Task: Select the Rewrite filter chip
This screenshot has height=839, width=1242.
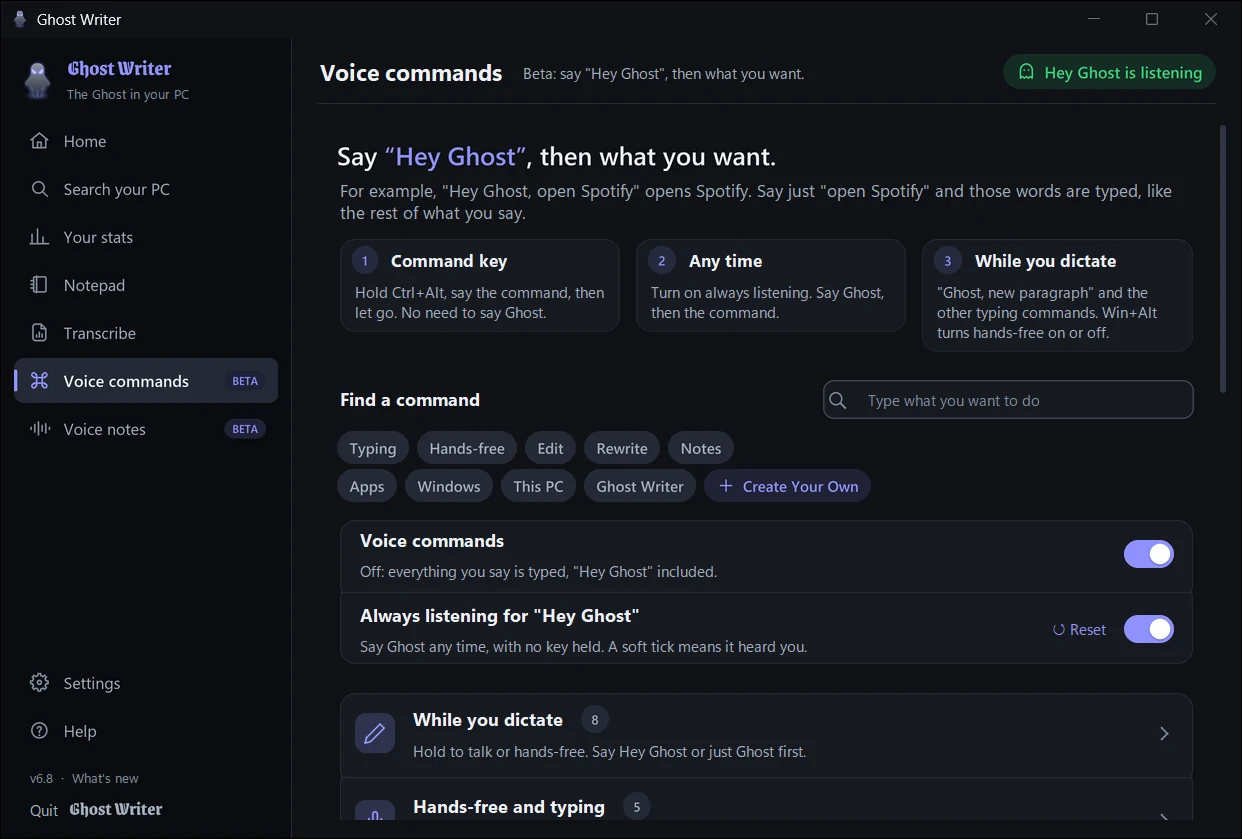Action: tap(622, 448)
